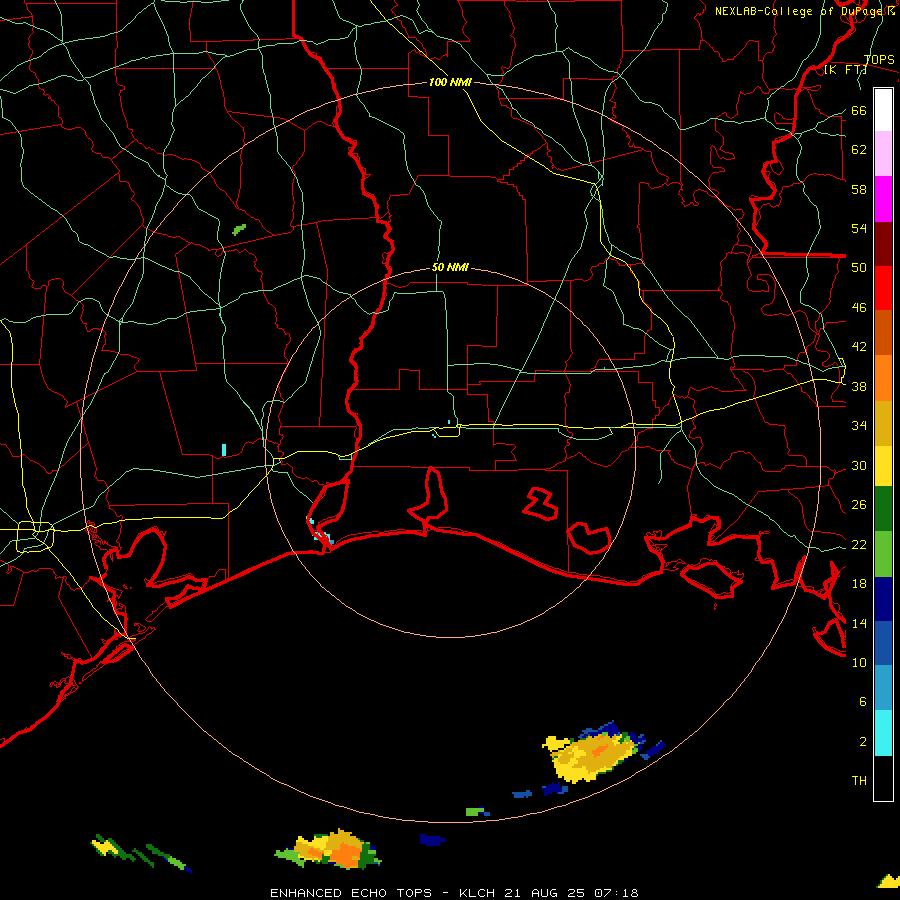Click the yellow-green streak echoes at bottom left
Image resolution: width=900 pixels, height=900 pixels.
pyautogui.click(x=140, y=852)
